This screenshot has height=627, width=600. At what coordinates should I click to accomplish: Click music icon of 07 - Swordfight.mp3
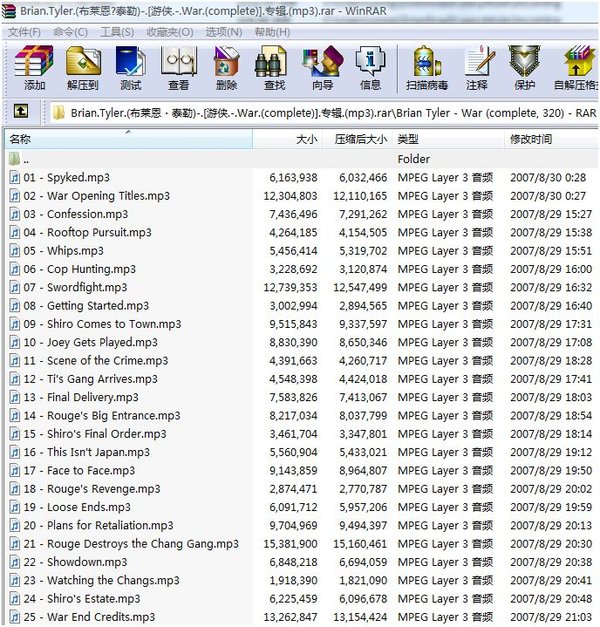15,287
